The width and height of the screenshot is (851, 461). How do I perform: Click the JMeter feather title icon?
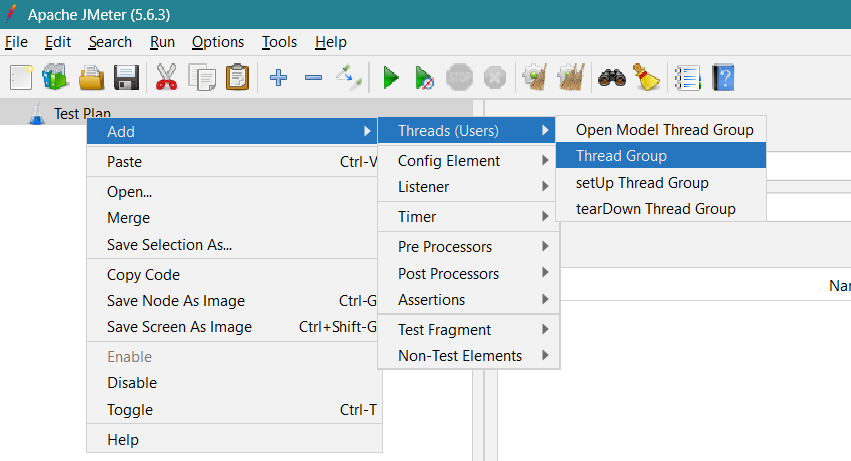click(11, 14)
